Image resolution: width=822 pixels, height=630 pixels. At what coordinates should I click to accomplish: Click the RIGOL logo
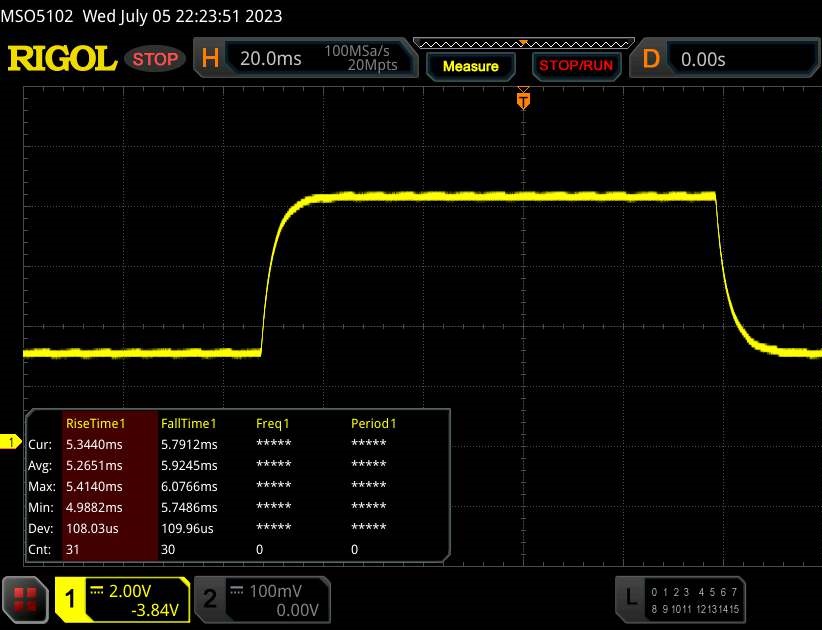click(62, 59)
